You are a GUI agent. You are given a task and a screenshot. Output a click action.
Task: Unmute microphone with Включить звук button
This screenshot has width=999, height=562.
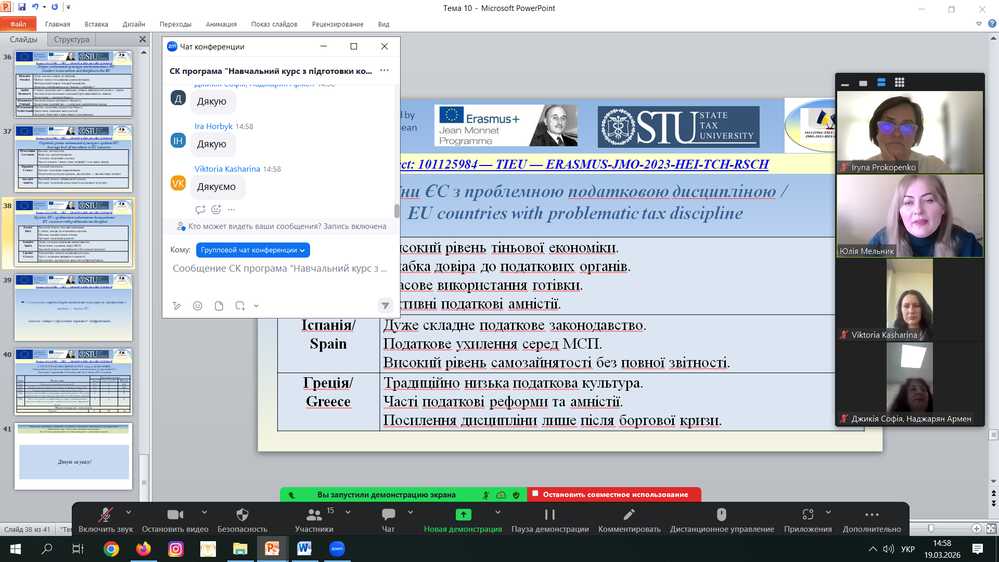pyautogui.click(x=105, y=515)
